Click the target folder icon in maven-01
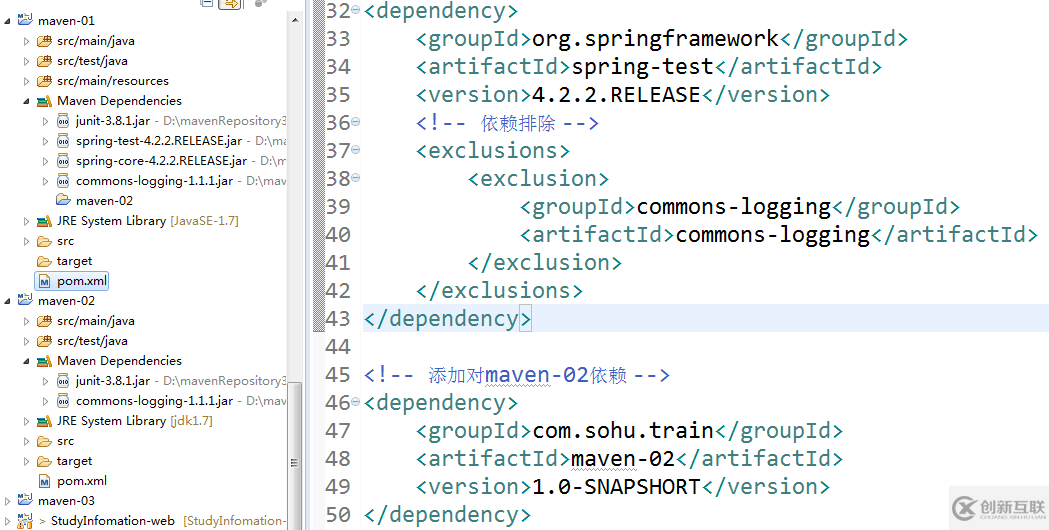 point(44,261)
